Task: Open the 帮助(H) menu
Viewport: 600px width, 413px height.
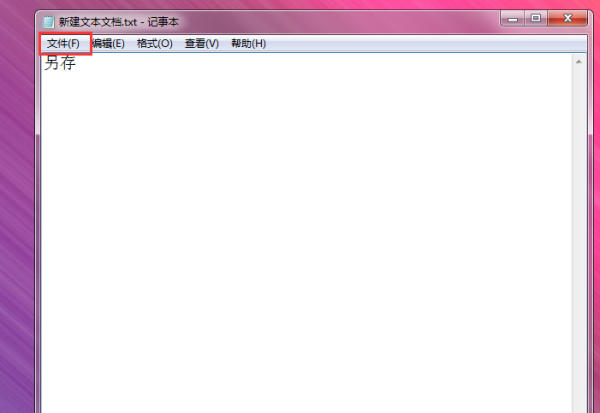Action: pyautogui.click(x=248, y=44)
